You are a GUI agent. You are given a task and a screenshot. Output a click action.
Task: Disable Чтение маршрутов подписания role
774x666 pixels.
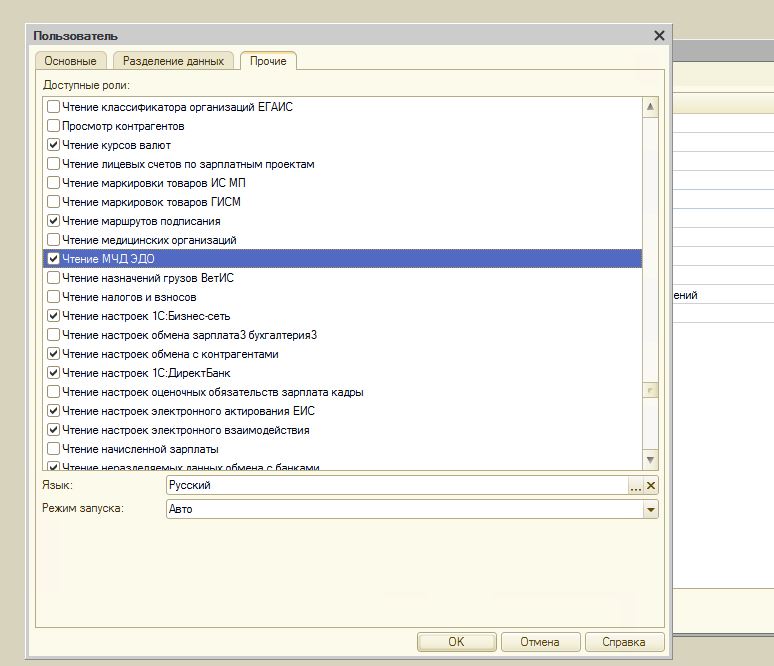click(53, 221)
